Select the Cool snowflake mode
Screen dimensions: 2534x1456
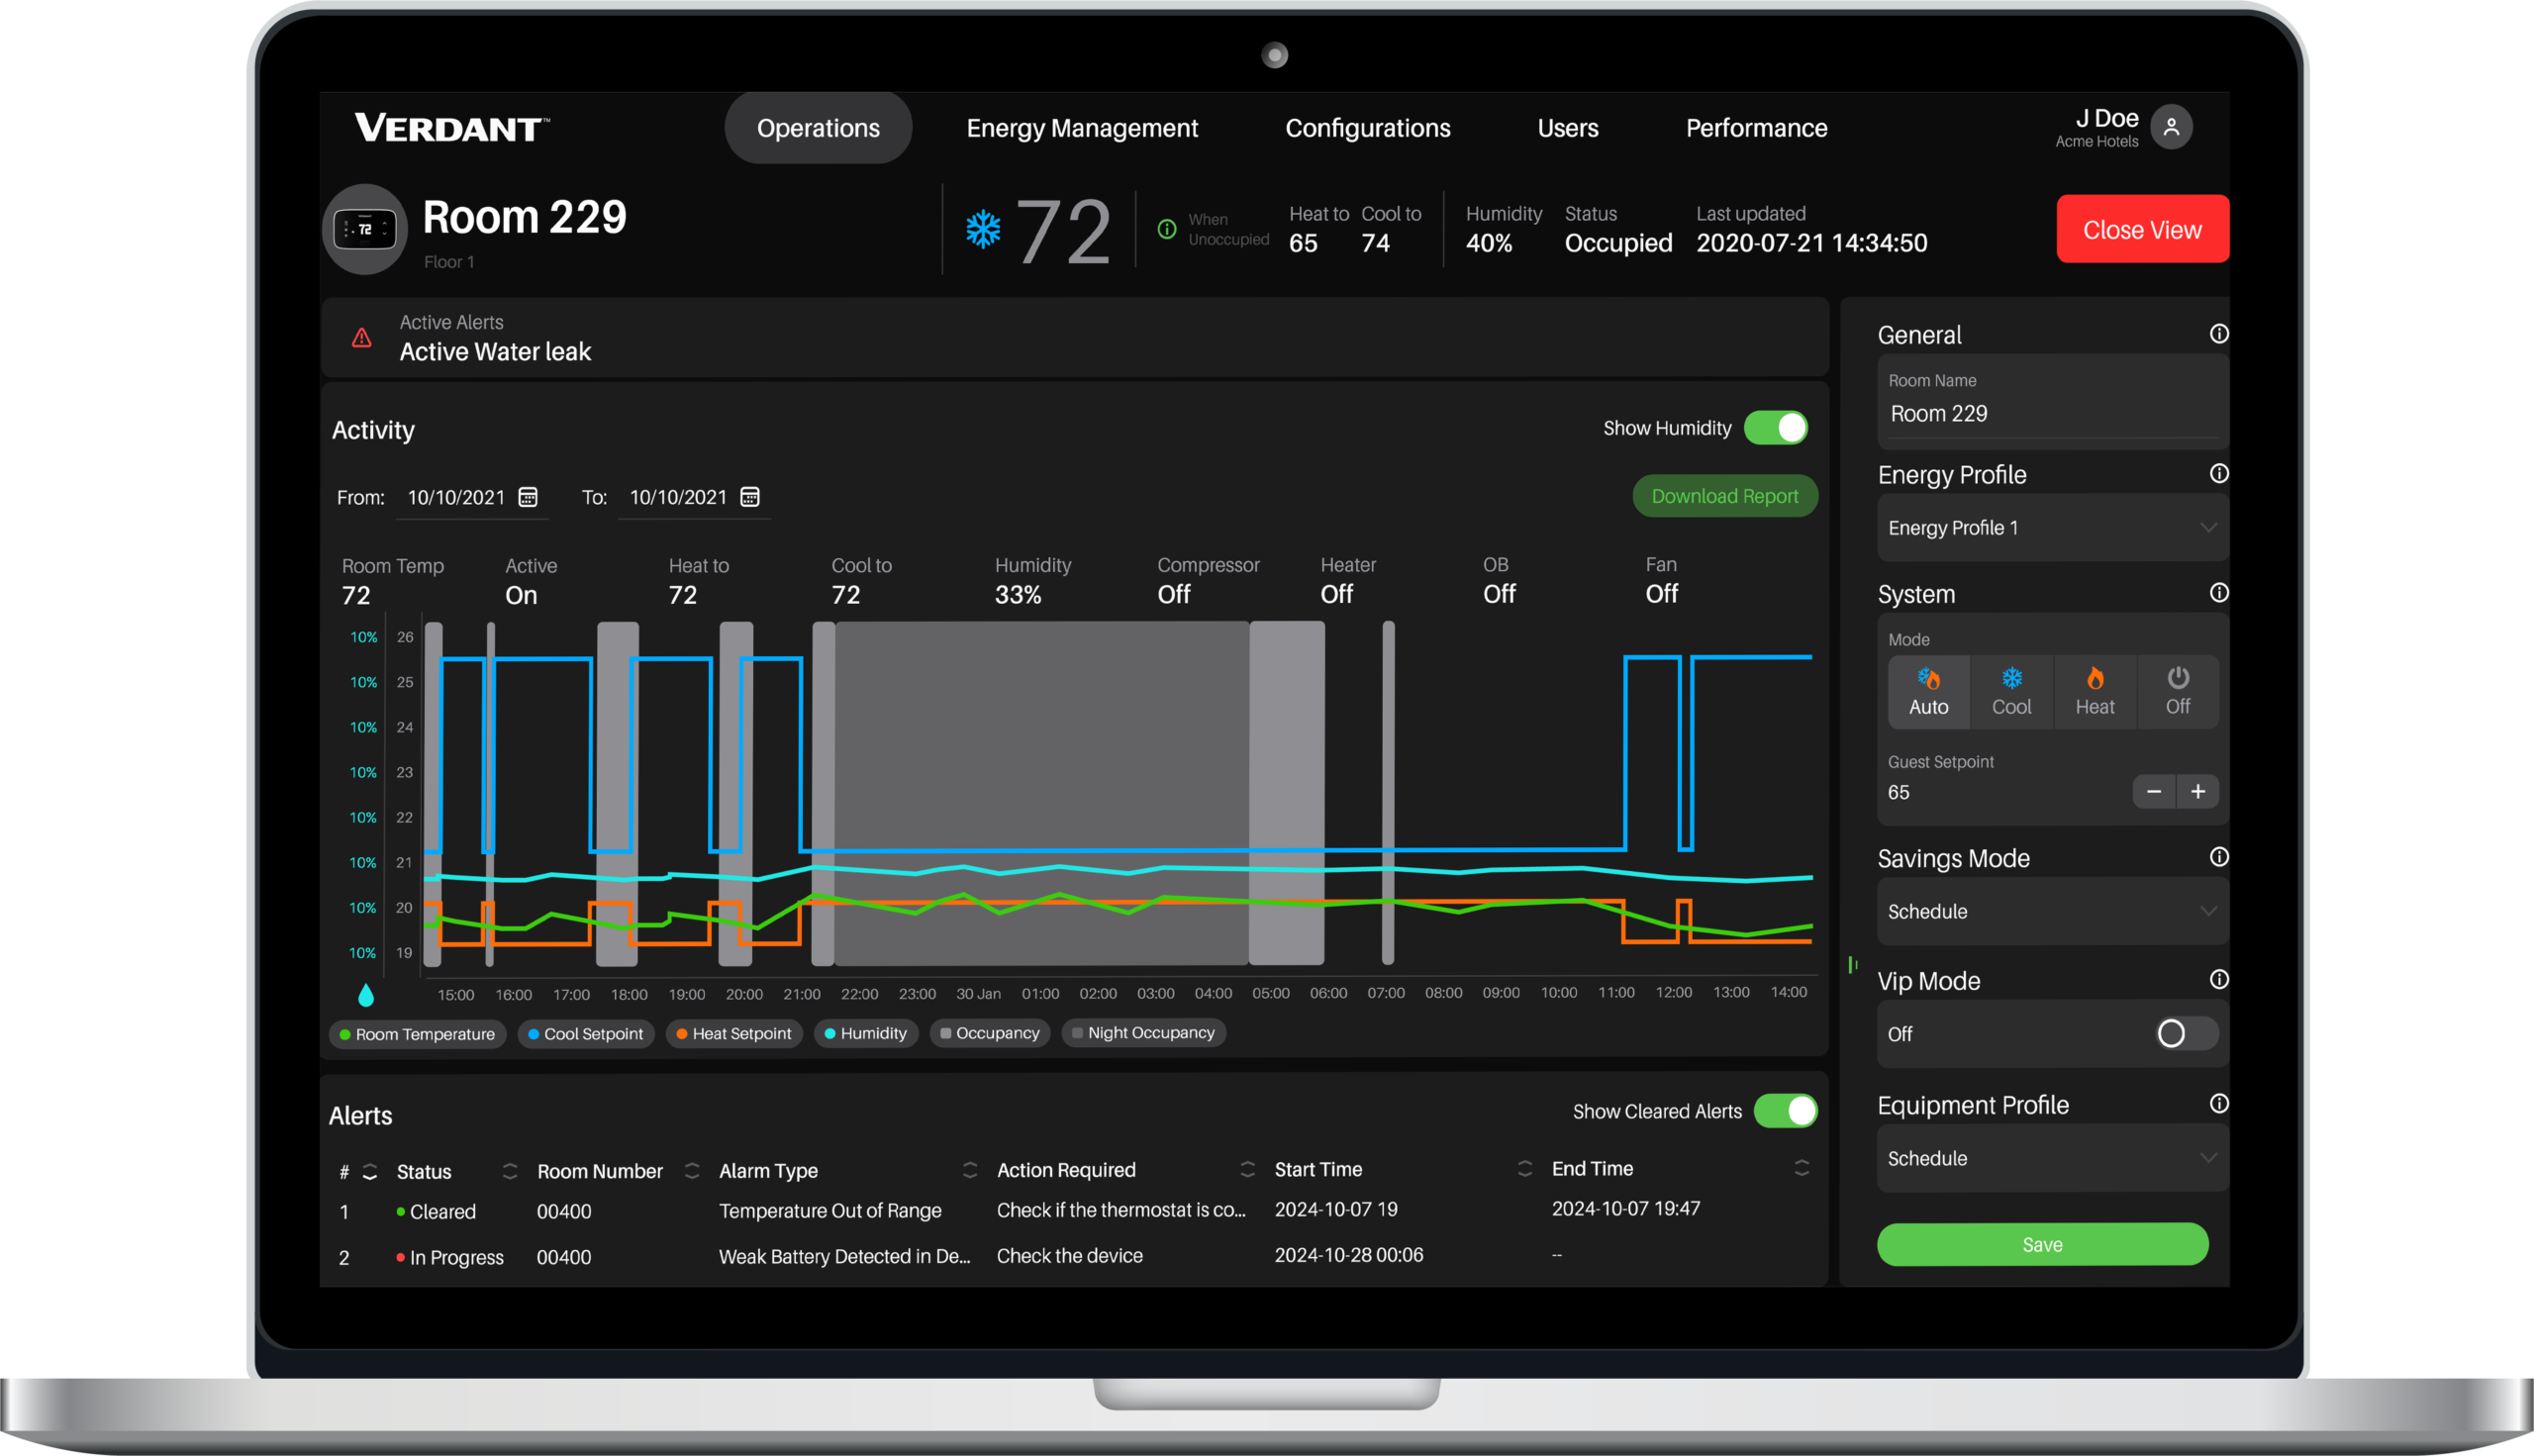(2011, 691)
